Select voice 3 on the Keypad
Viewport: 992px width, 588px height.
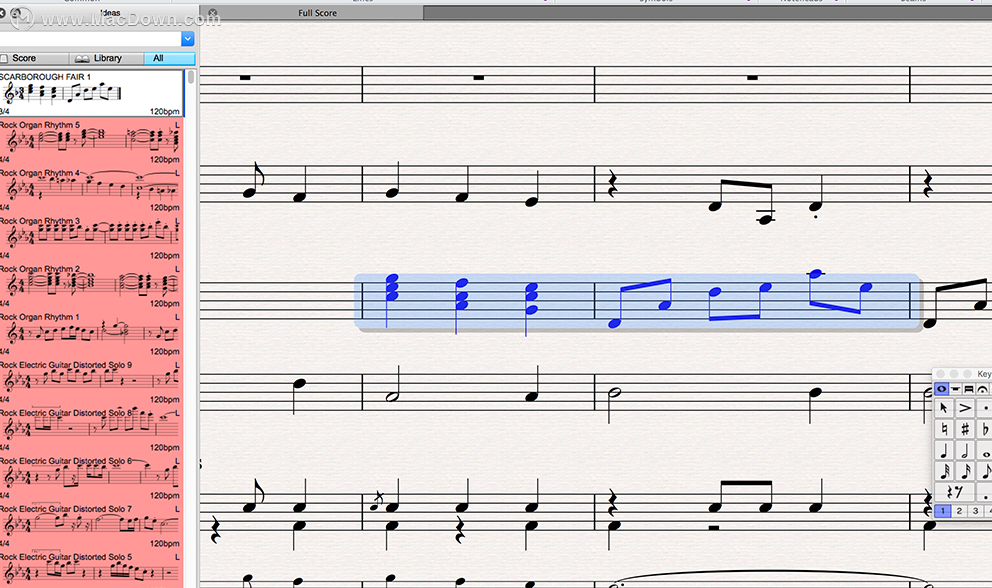[x=976, y=511]
